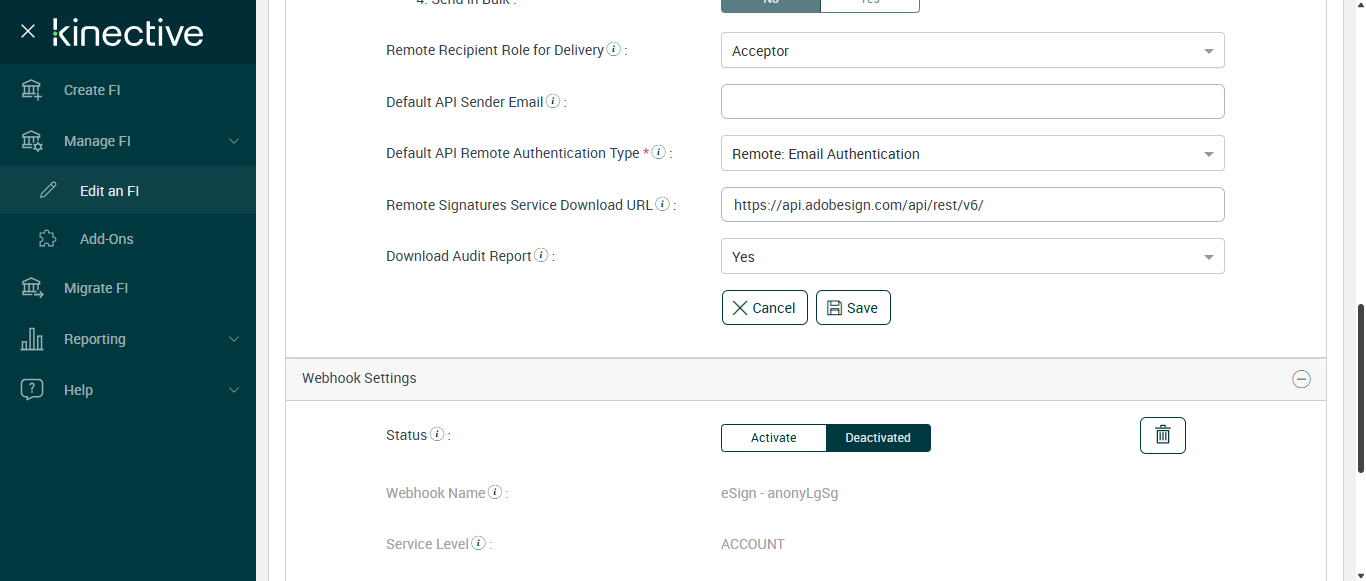Click info icon beside Service Level

click(x=478, y=543)
